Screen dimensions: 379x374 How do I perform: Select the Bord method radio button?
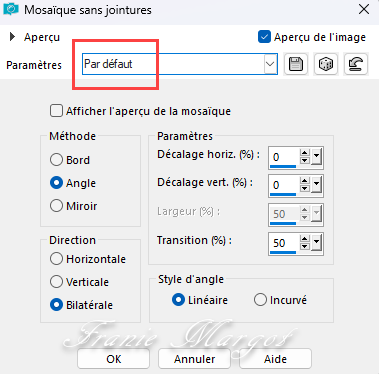coord(56,160)
